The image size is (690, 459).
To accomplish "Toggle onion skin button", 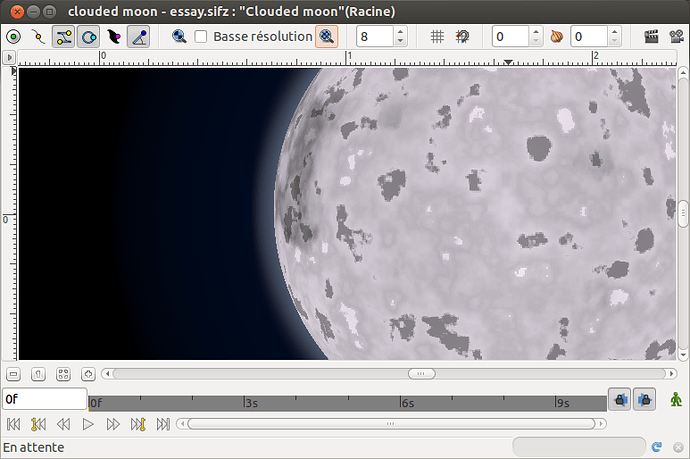I will [557, 37].
